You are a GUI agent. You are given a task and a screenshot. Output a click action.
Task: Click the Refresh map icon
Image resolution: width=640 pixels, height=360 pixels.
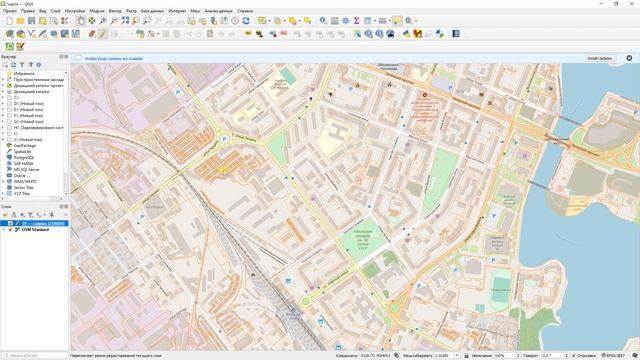(246, 21)
